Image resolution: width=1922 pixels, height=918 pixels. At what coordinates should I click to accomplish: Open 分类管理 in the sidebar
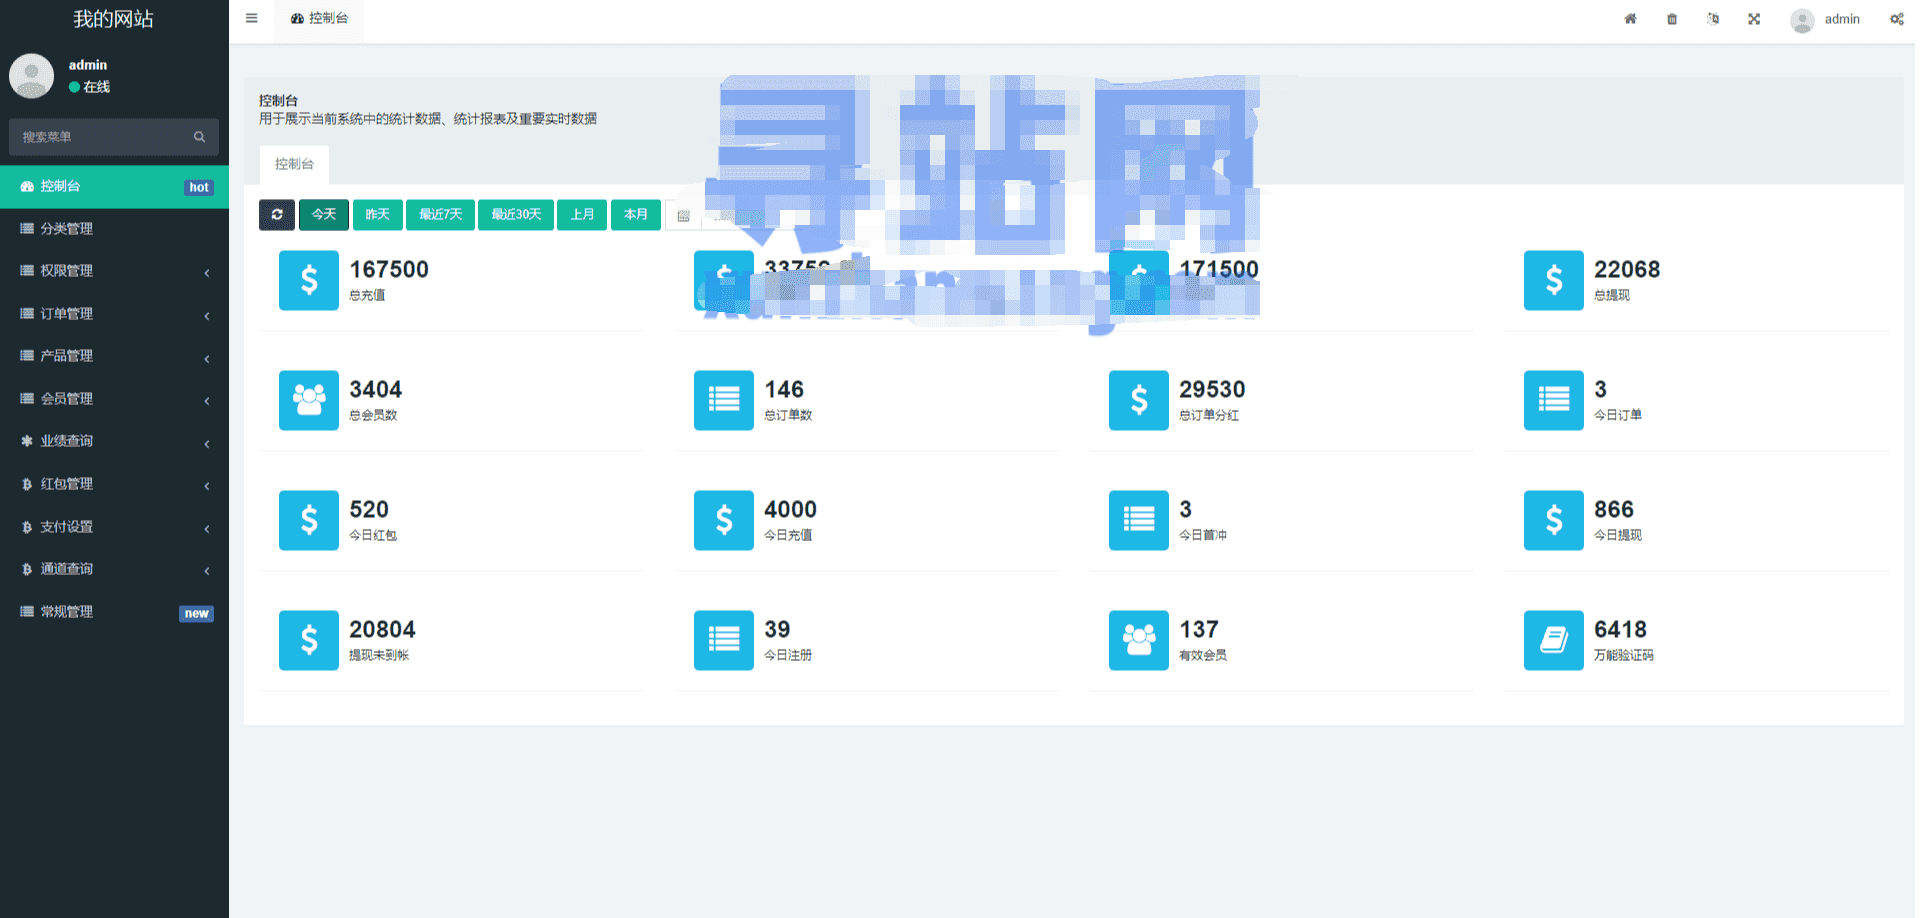pos(114,229)
